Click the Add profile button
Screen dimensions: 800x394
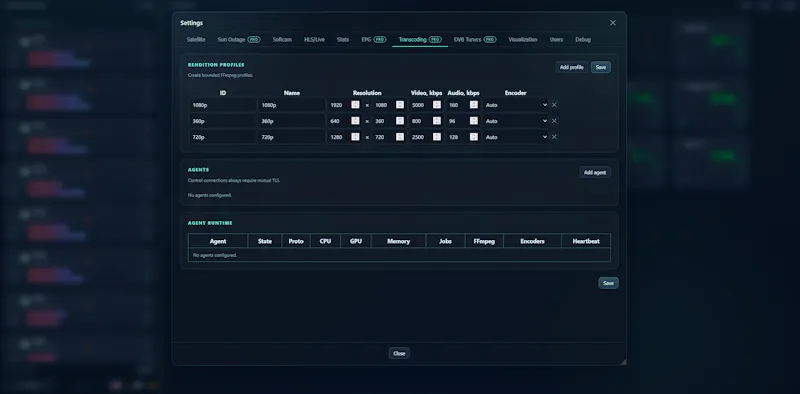pos(571,67)
